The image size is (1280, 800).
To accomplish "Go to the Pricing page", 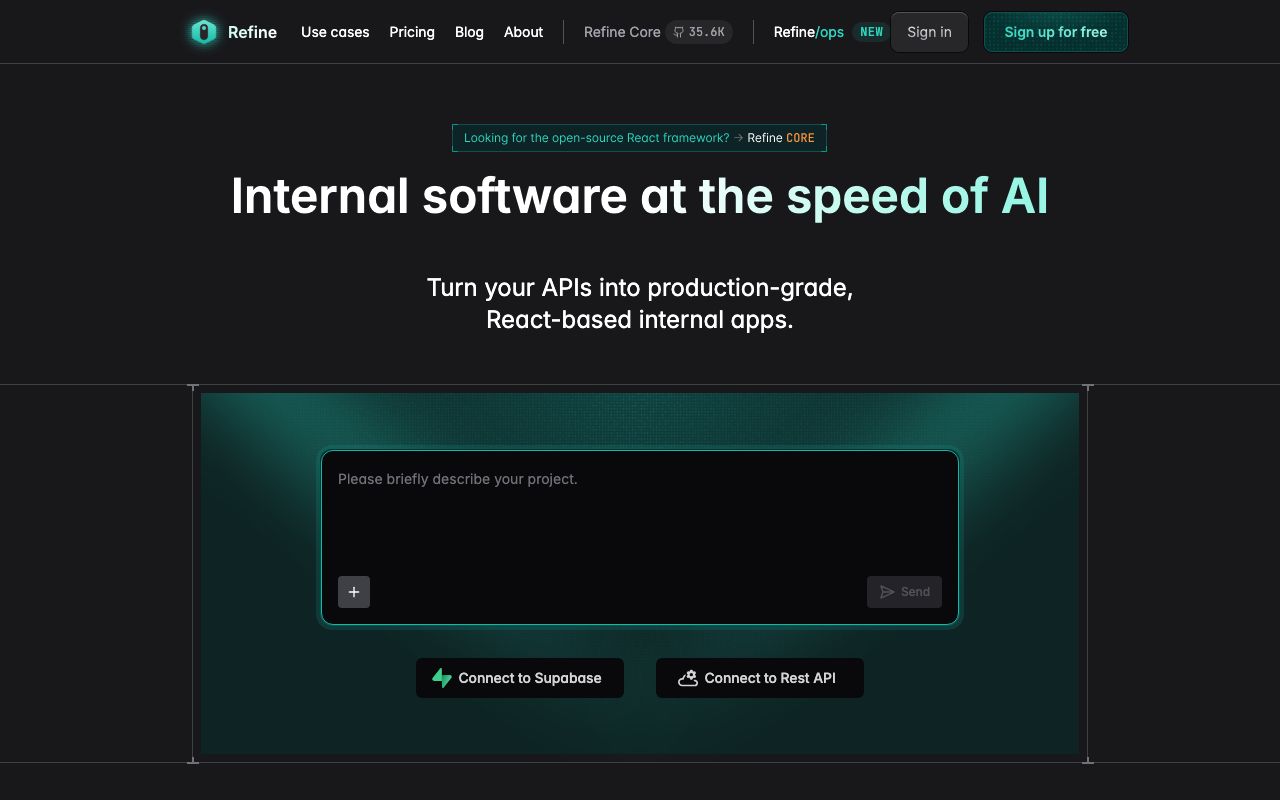I will pos(412,32).
